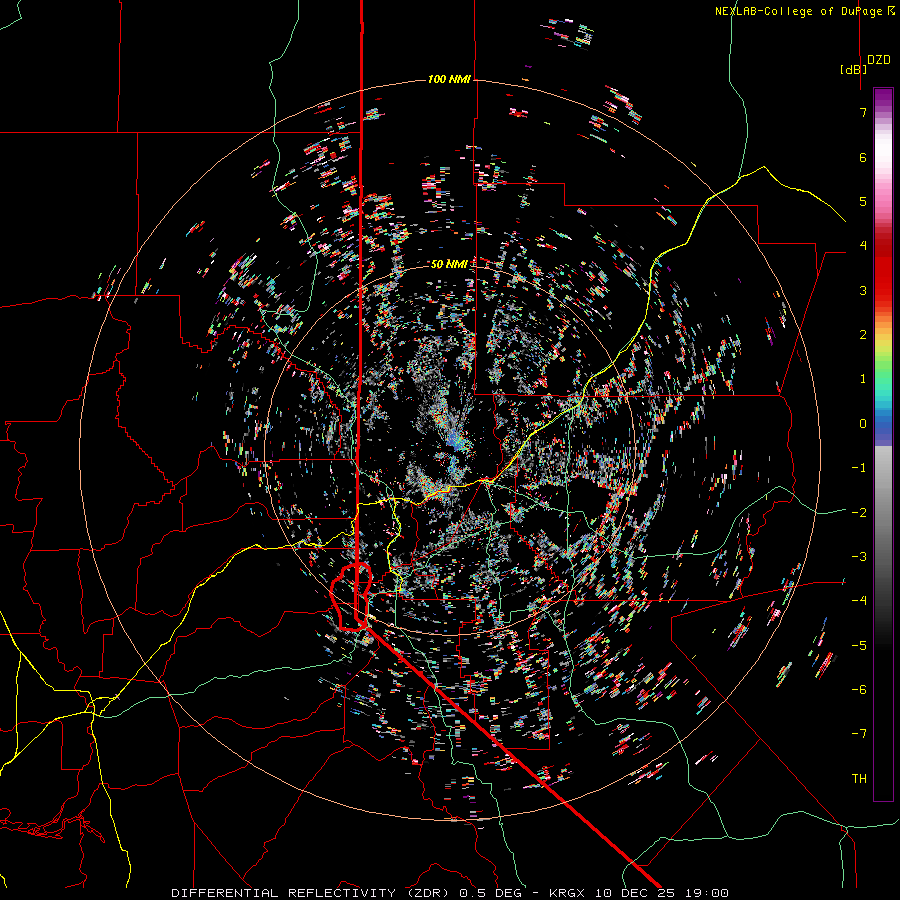Click the 2 dB scale label
This screenshot has width=900, height=900.
click(863, 335)
